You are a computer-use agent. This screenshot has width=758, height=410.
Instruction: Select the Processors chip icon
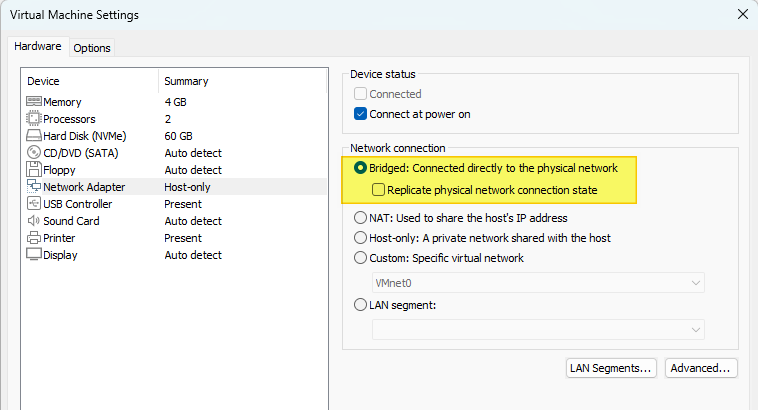[x=33, y=118]
